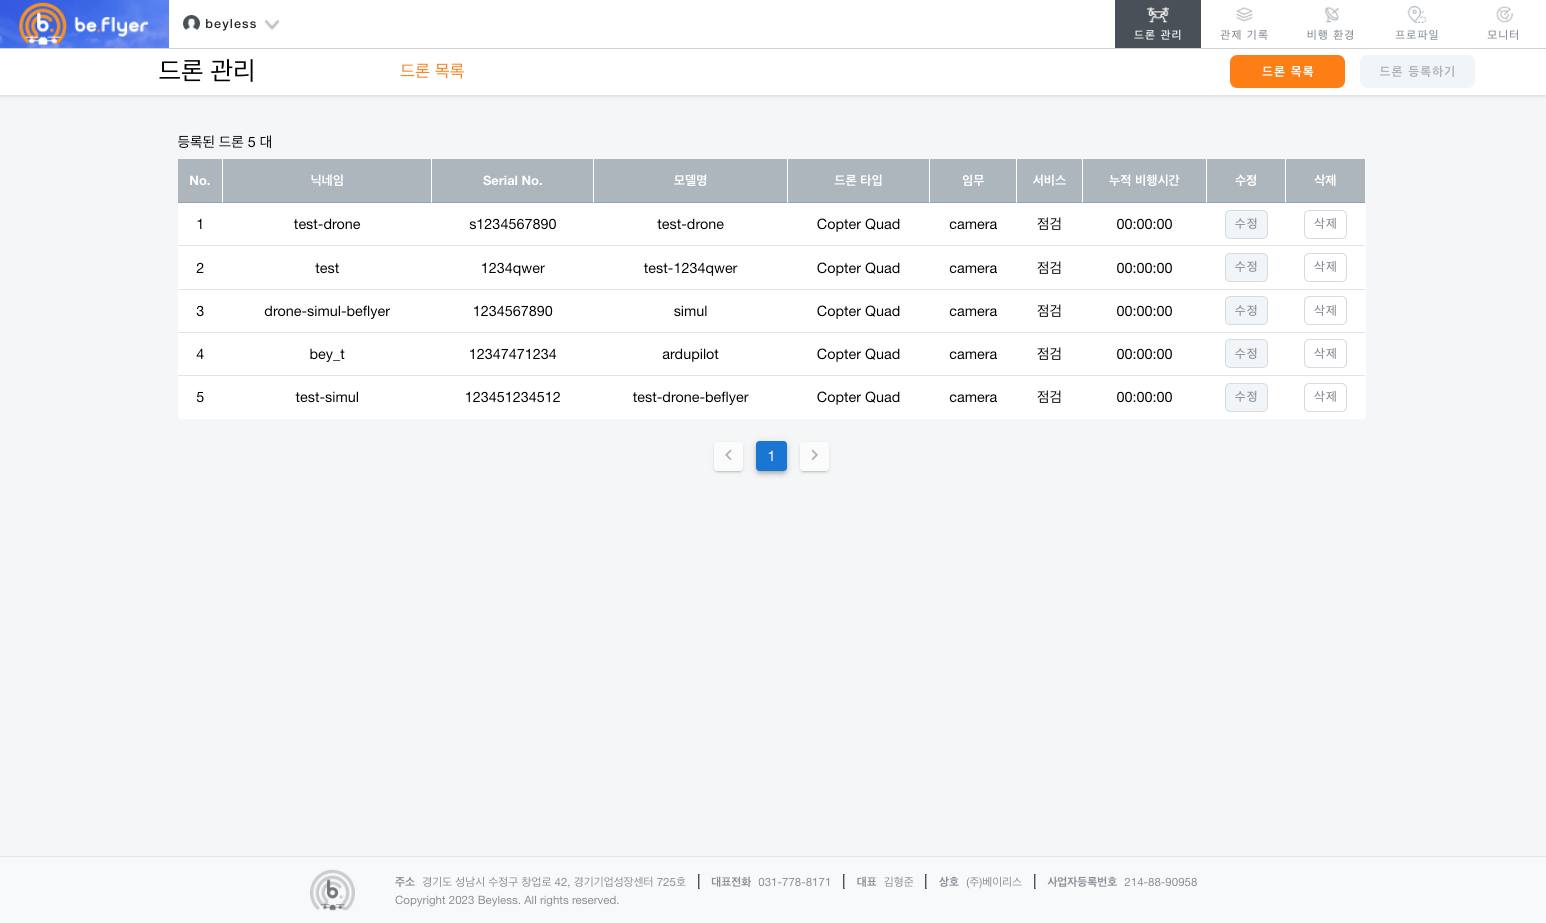The image size is (1546, 923).
Task: Open the 비행 환경 icon
Action: [1330, 15]
